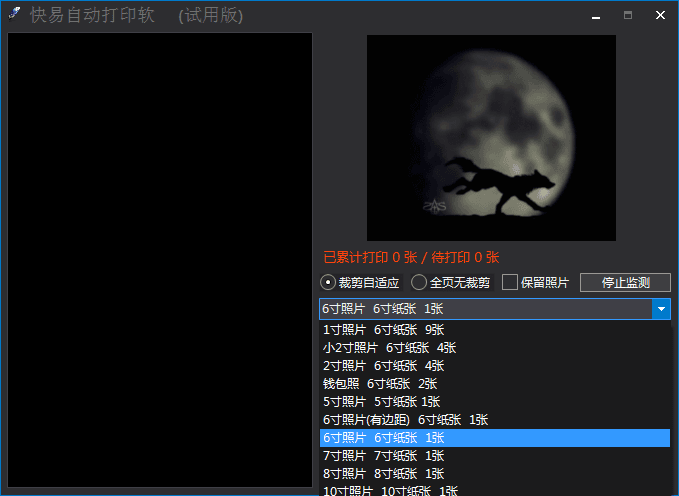Image resolution: width=679 pixels, height=496 pixels.
Task: Select the 裁剪自适应 radio option
Action: pyautogui.click(x=328, y=283)
